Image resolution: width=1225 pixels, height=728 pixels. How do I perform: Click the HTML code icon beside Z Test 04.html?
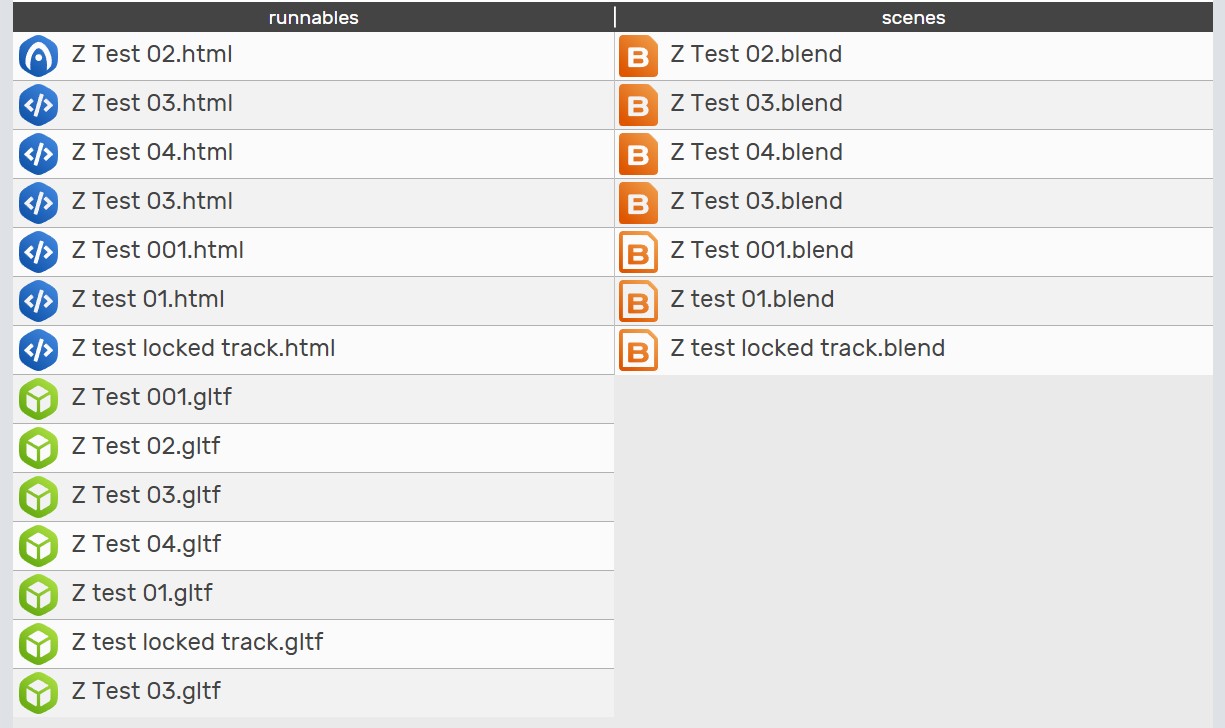[x=38, y=154]
